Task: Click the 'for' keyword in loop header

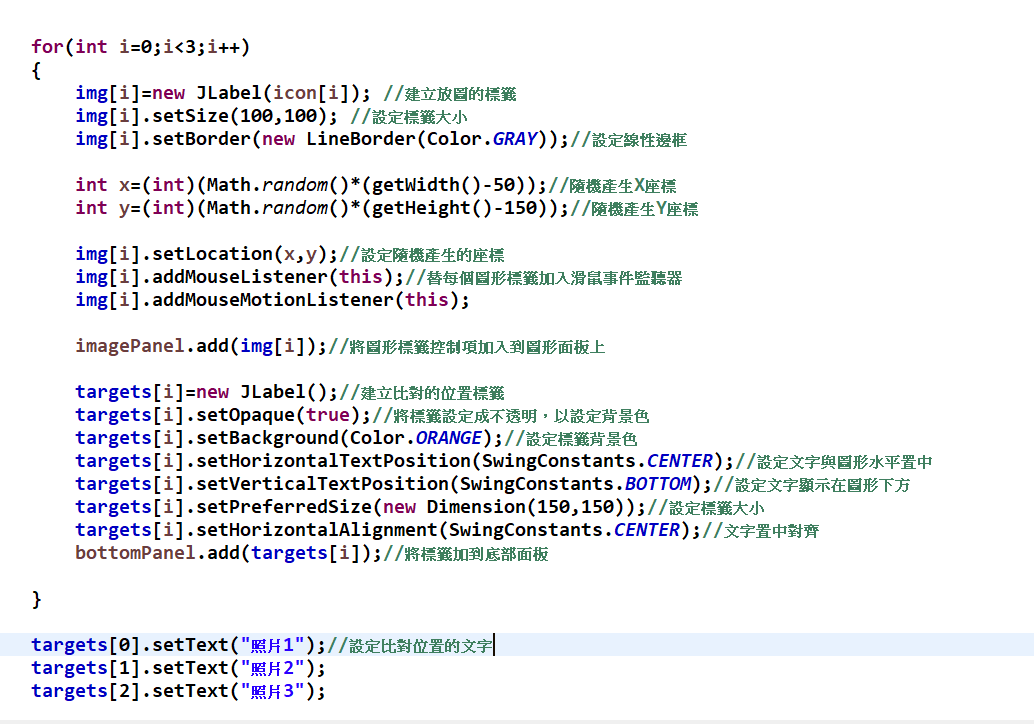Action: pos(47,47)
